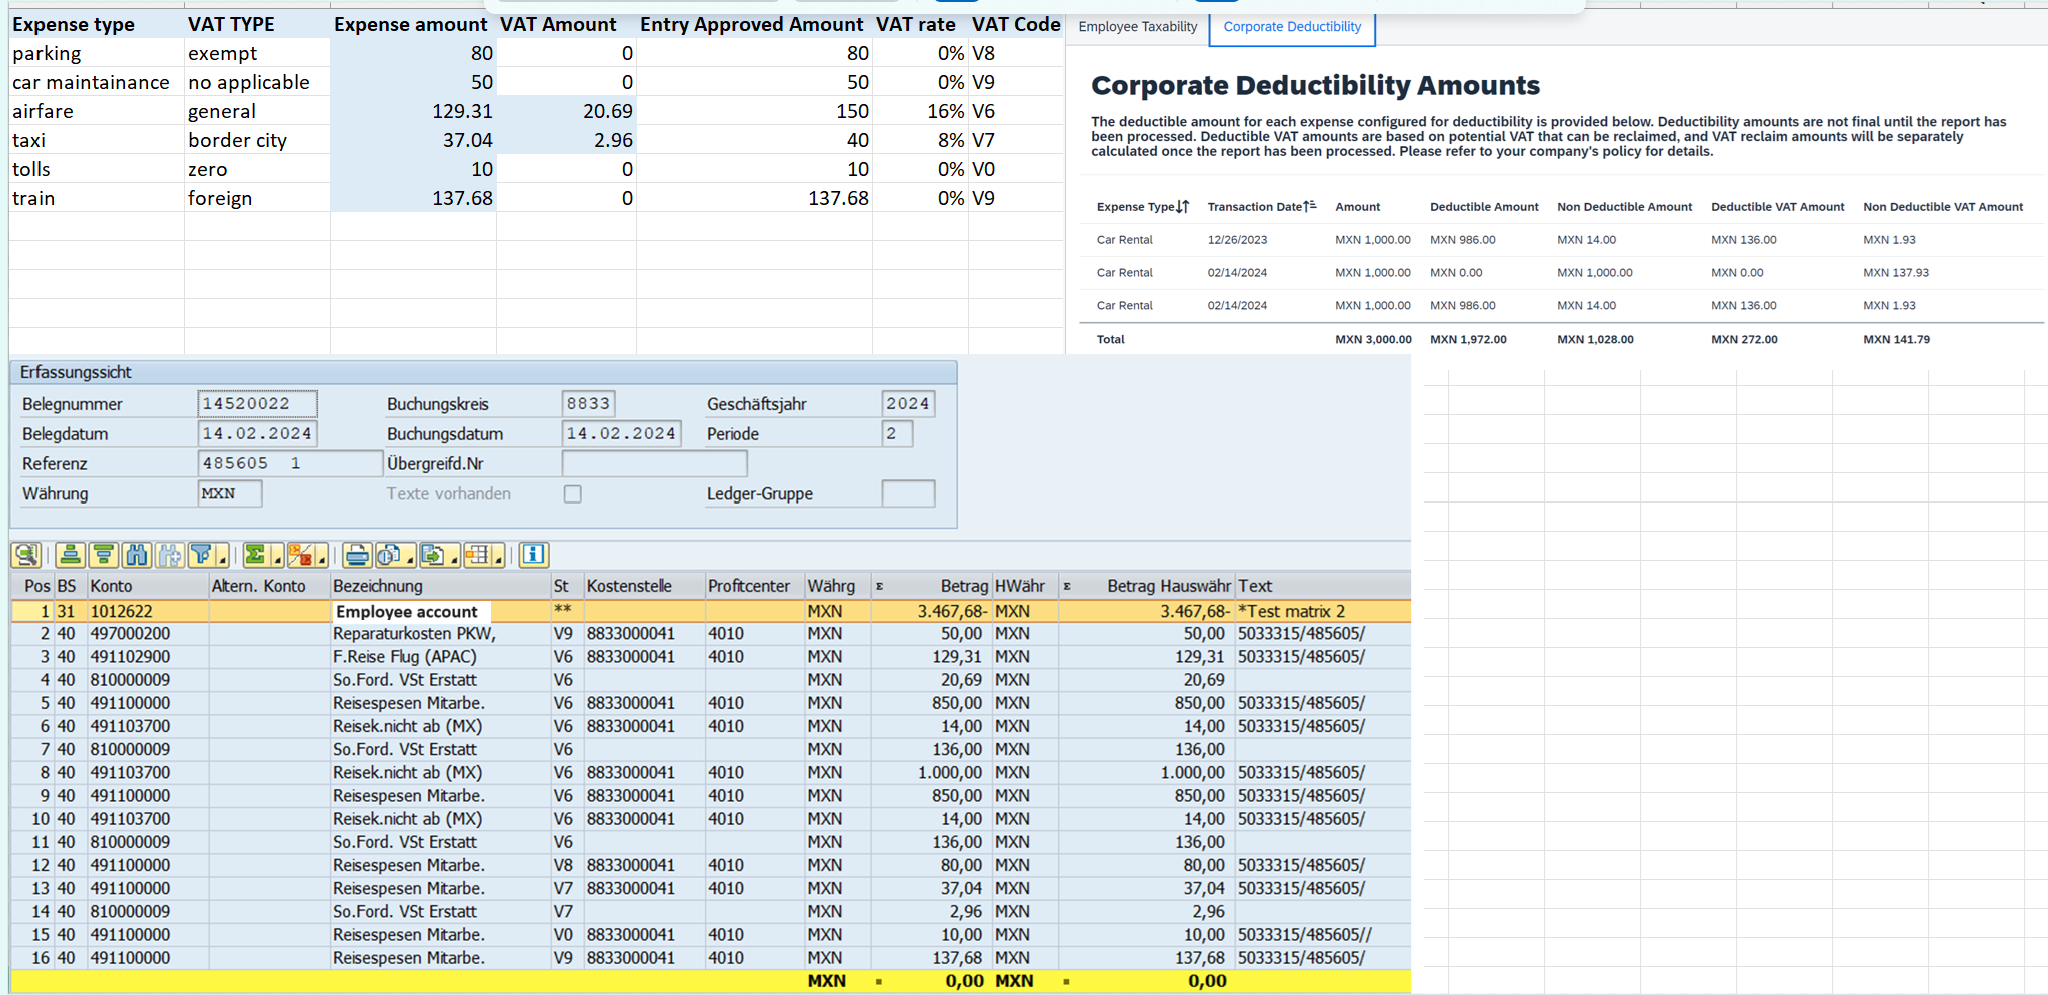Expand the Layout dropdown arrow
2048x995 pixels.
[498, 559]
